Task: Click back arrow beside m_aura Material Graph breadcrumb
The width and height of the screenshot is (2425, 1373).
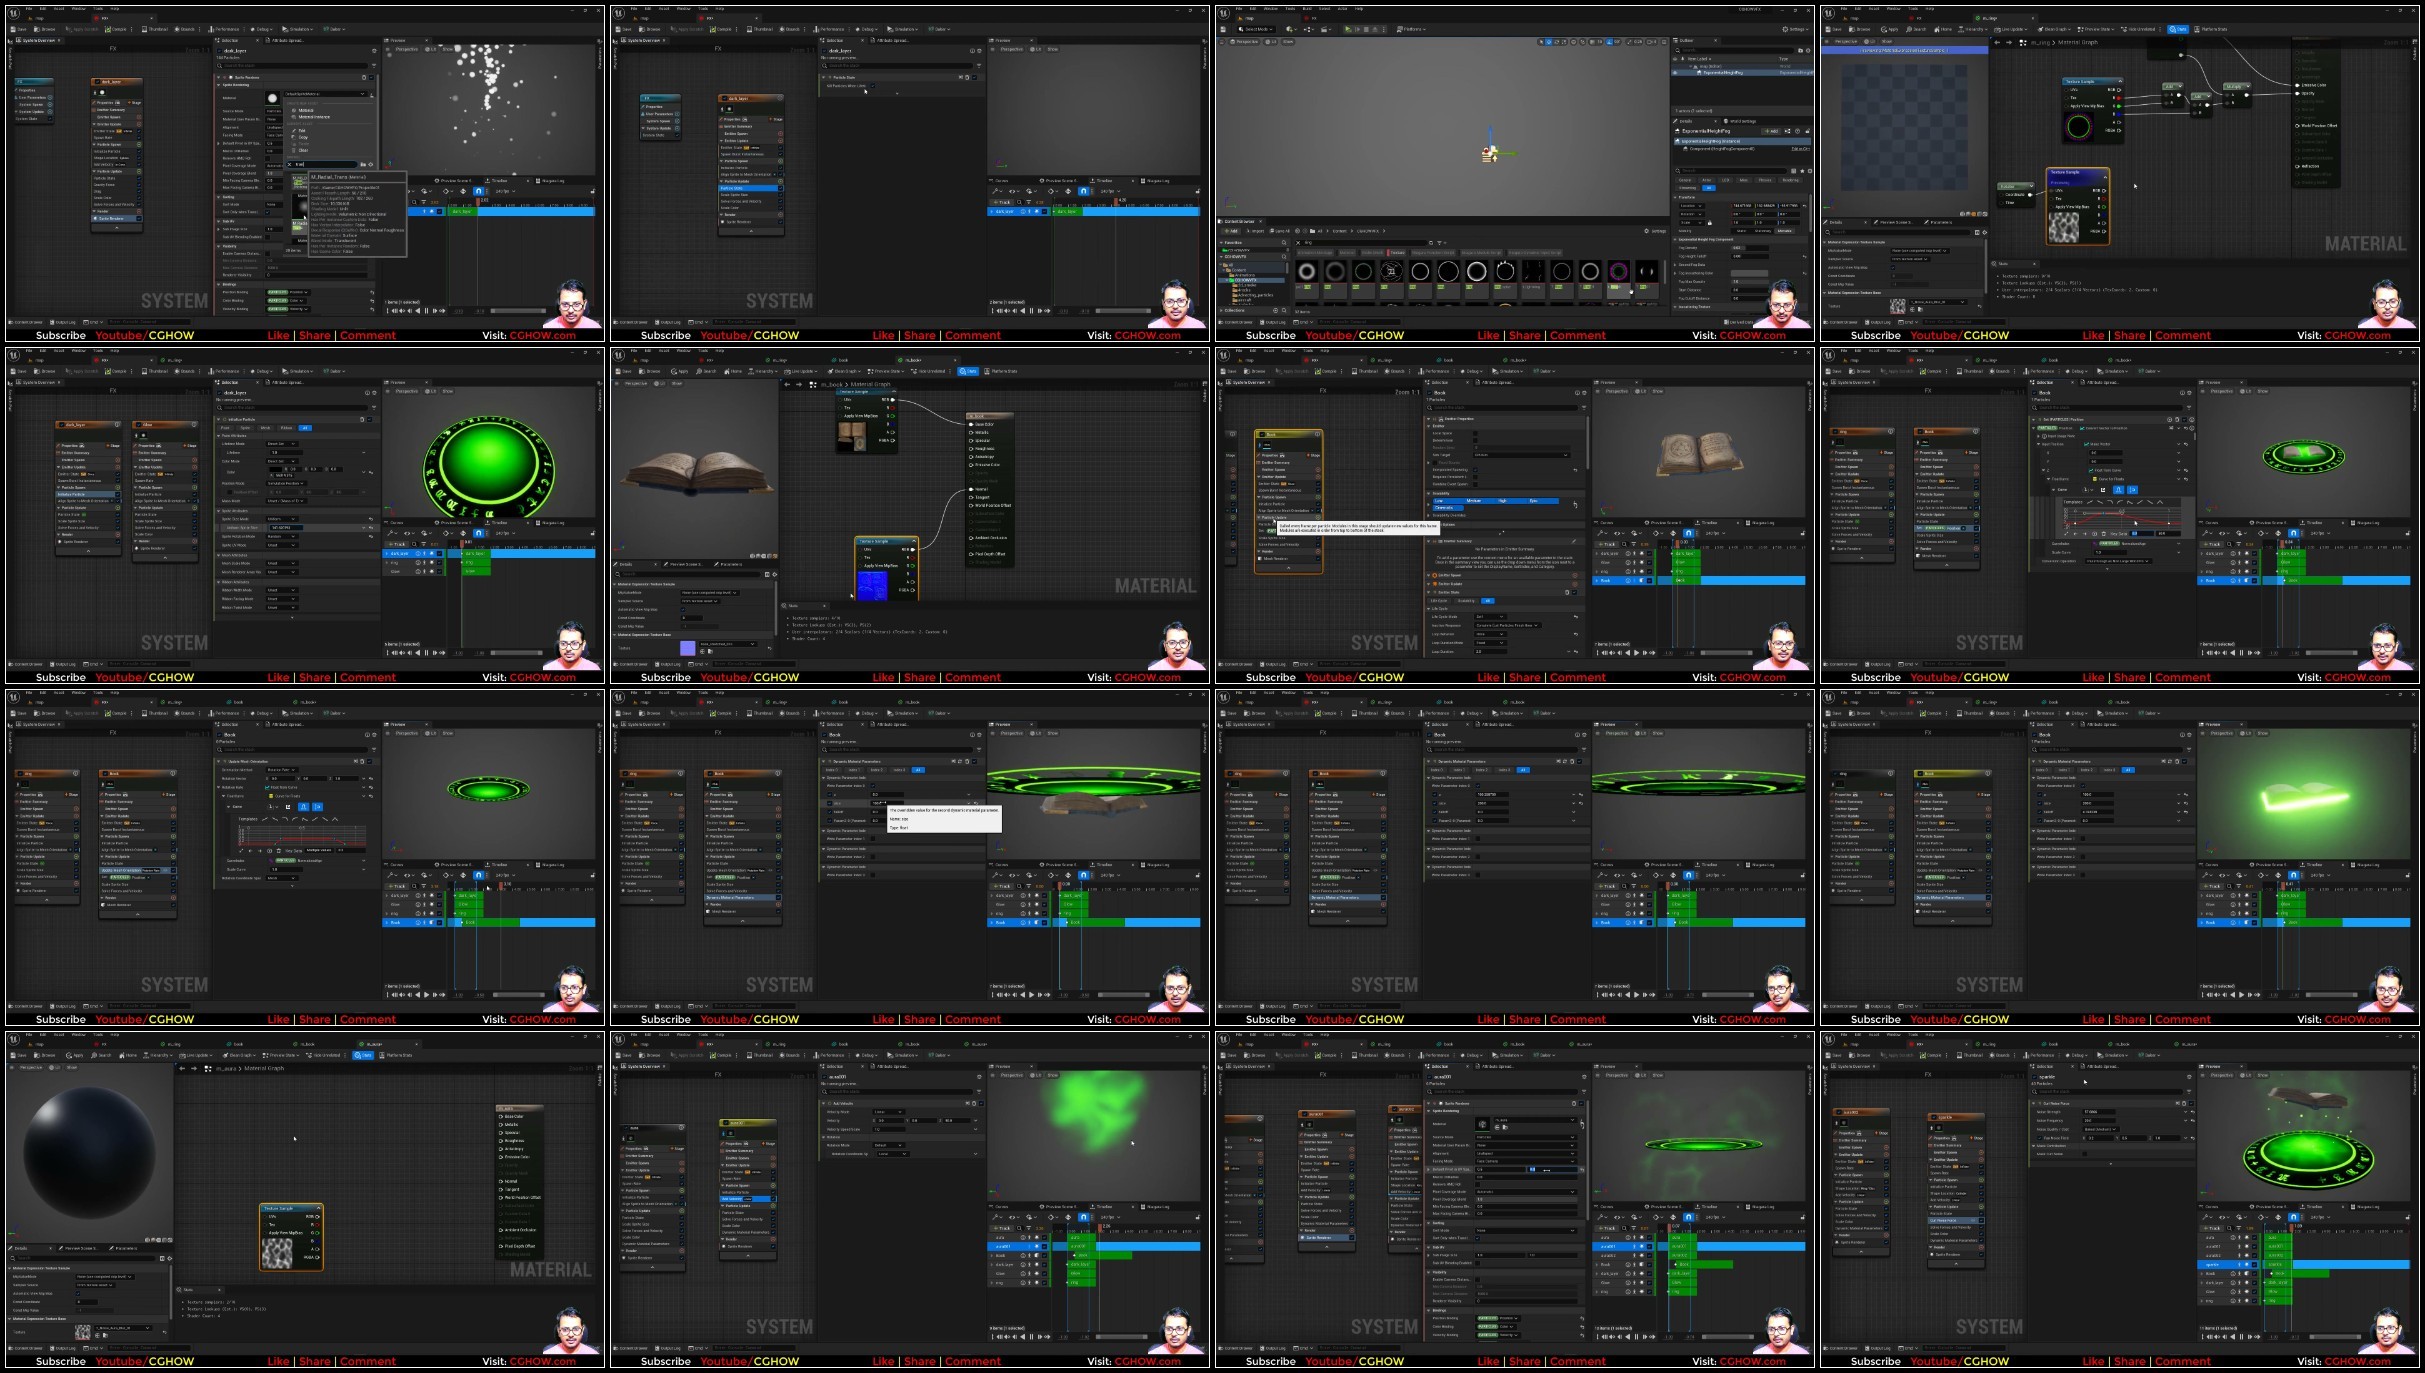Action: (182, 1068)
